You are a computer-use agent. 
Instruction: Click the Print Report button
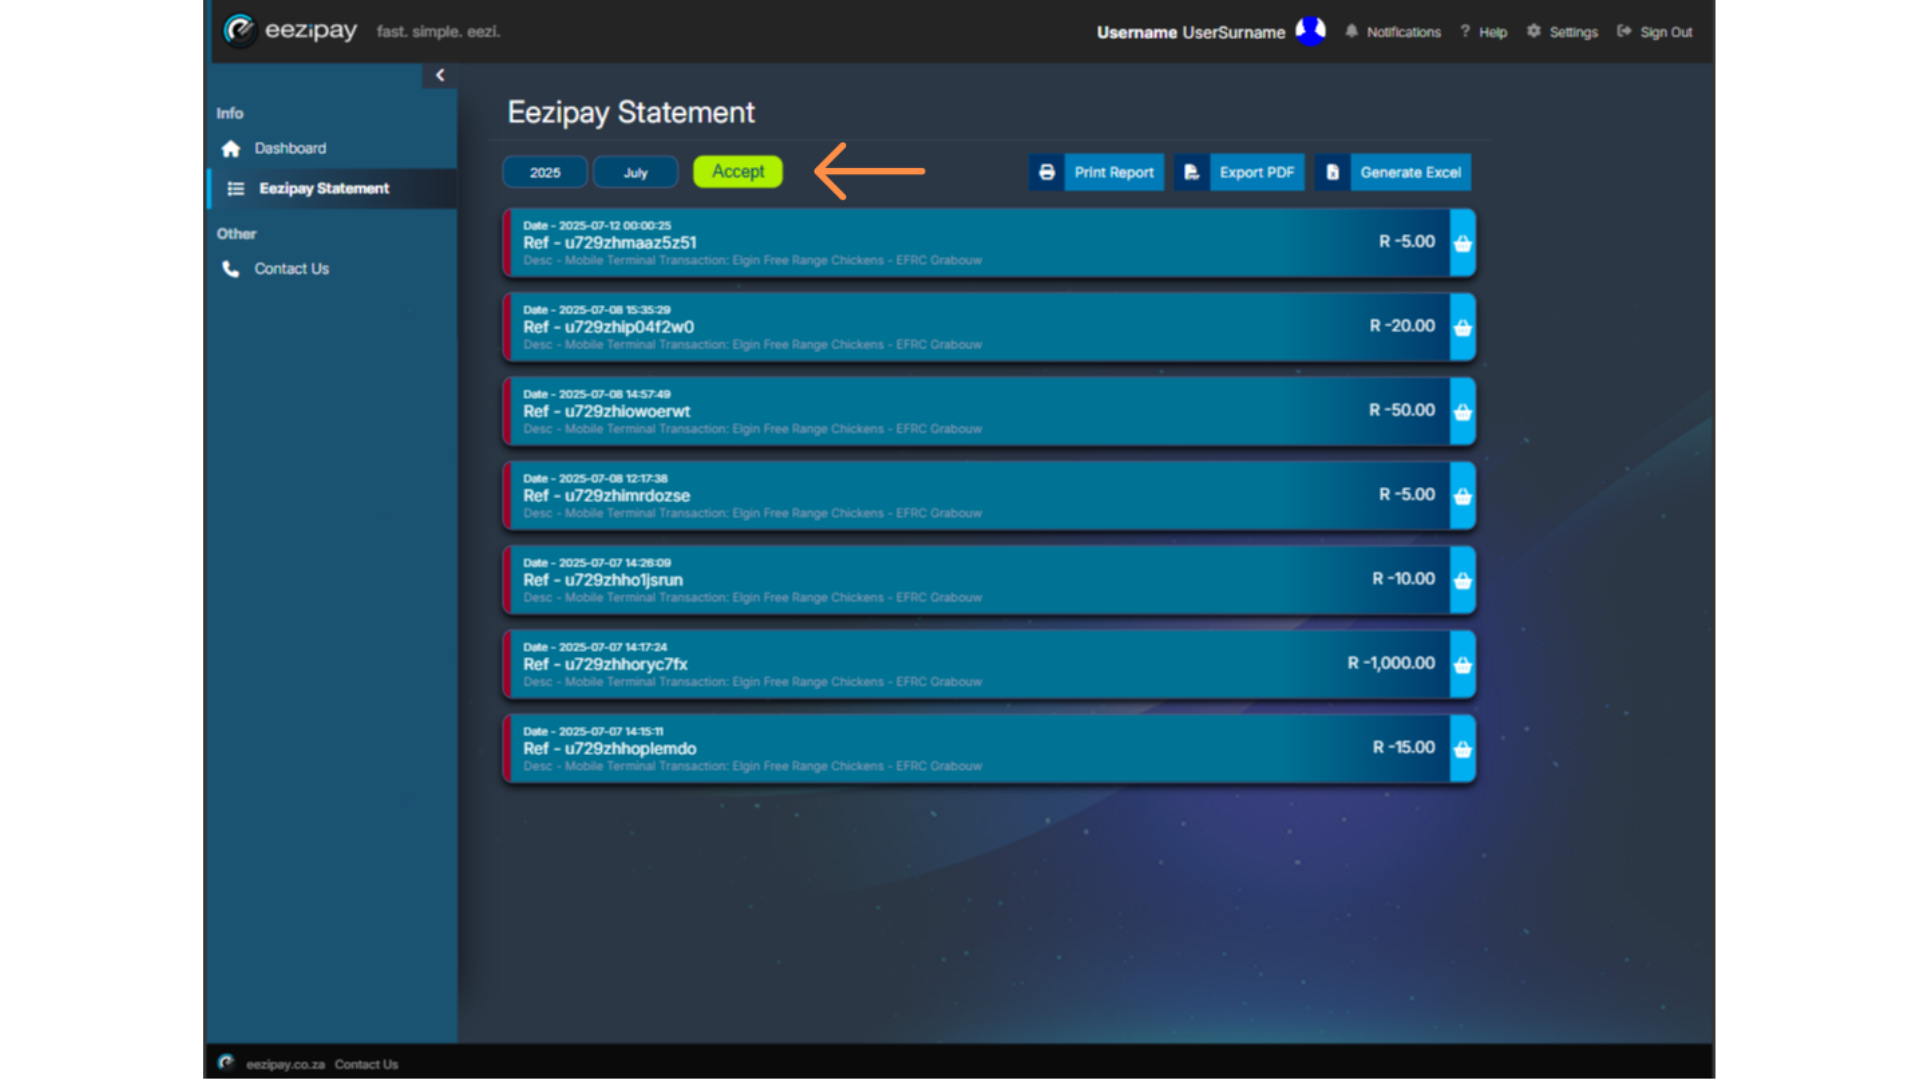[1097, 172]
